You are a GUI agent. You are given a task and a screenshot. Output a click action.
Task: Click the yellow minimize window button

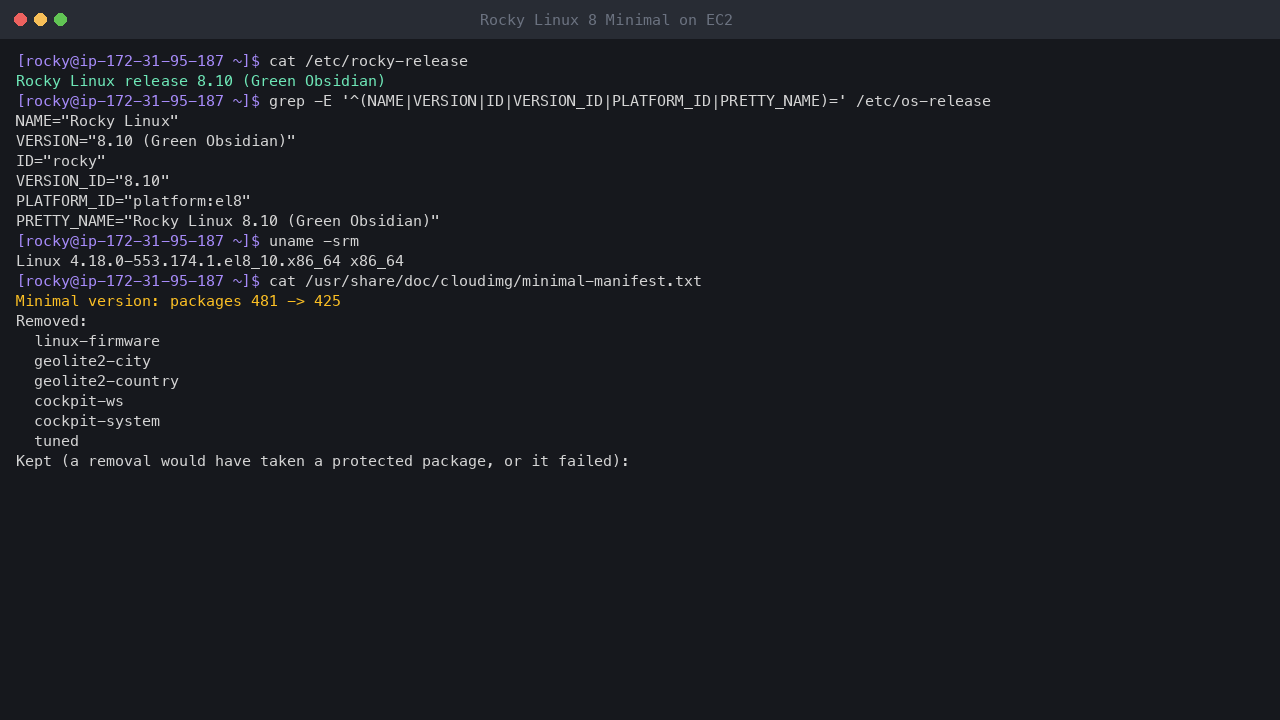click(x=40, y=20)
